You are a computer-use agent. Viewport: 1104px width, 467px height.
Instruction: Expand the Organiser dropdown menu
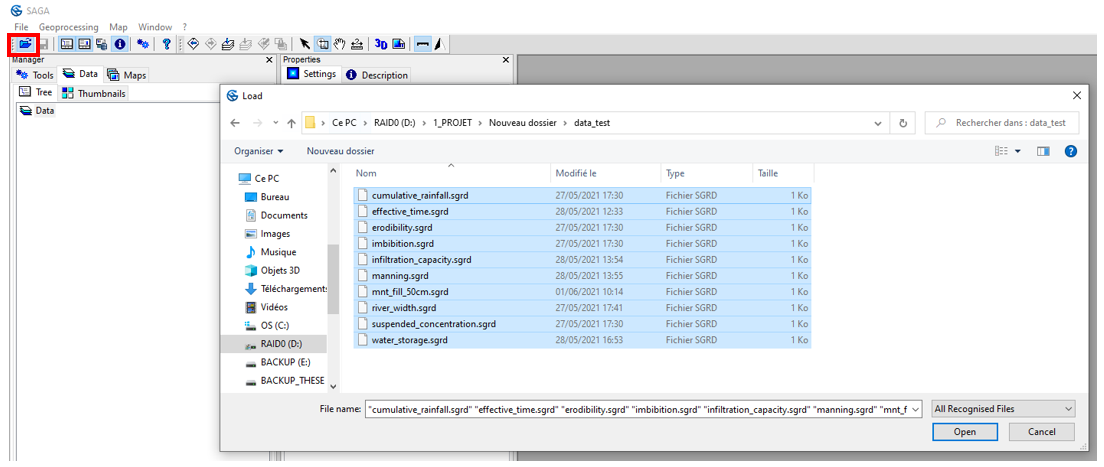[x=259, y=151]
